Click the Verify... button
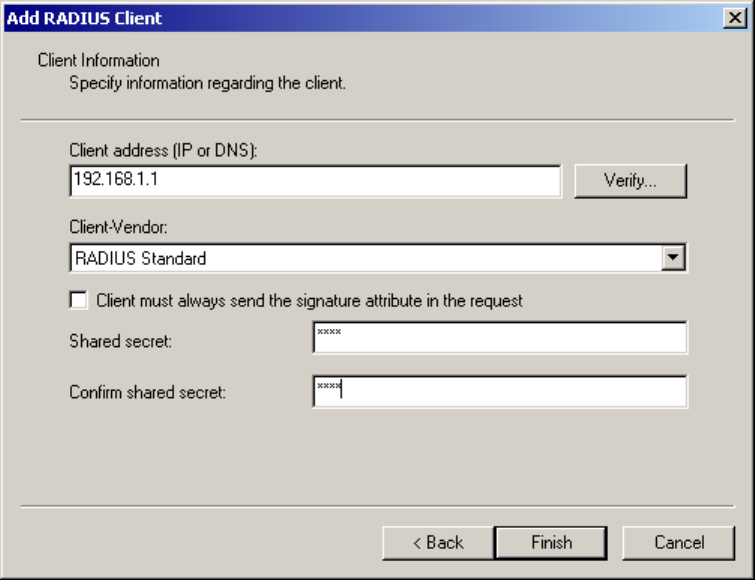755x580 pixels. pos(630,181)
